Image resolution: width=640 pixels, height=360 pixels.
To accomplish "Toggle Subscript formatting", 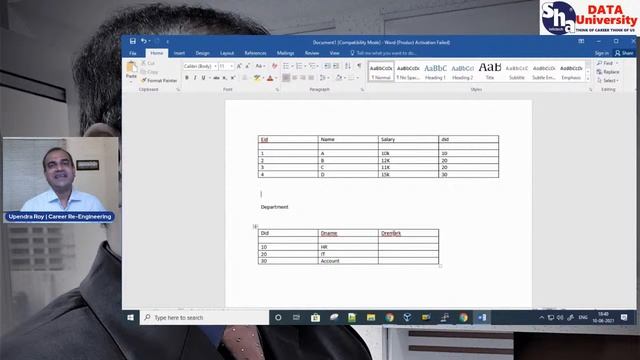I will point(224,78).
